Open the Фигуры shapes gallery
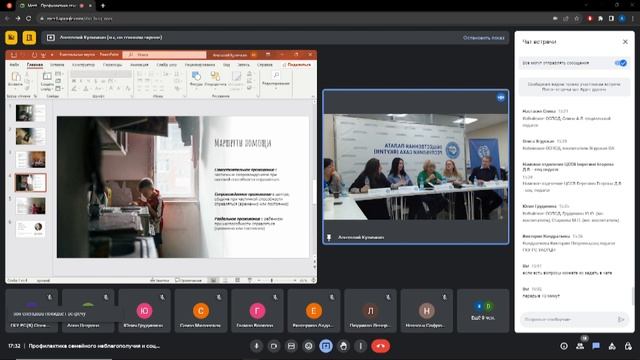 pos(196,79)
